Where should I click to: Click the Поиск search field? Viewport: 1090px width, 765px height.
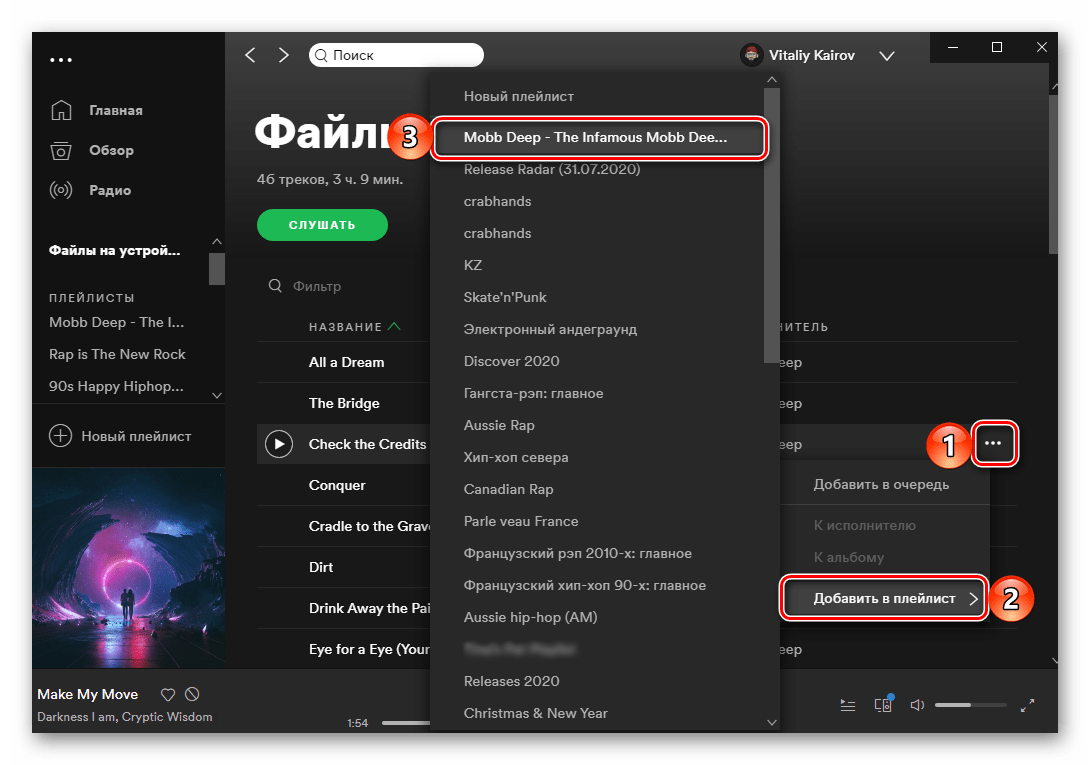click(x=396, y=55)
